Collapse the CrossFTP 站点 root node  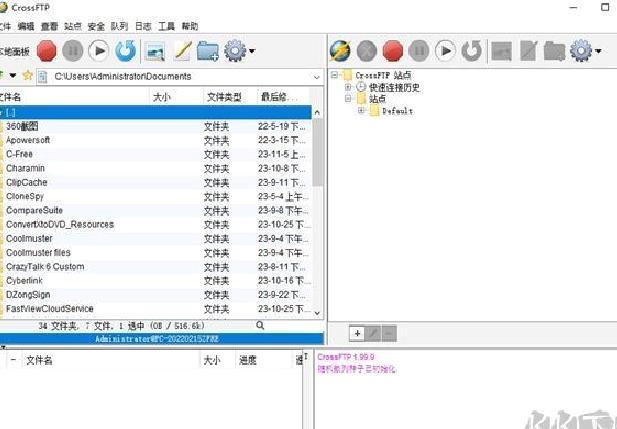[334, 75]
